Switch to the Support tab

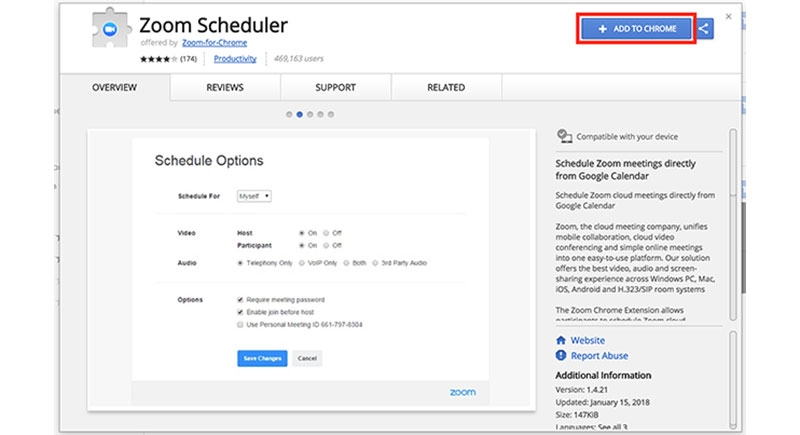(335, 87)
